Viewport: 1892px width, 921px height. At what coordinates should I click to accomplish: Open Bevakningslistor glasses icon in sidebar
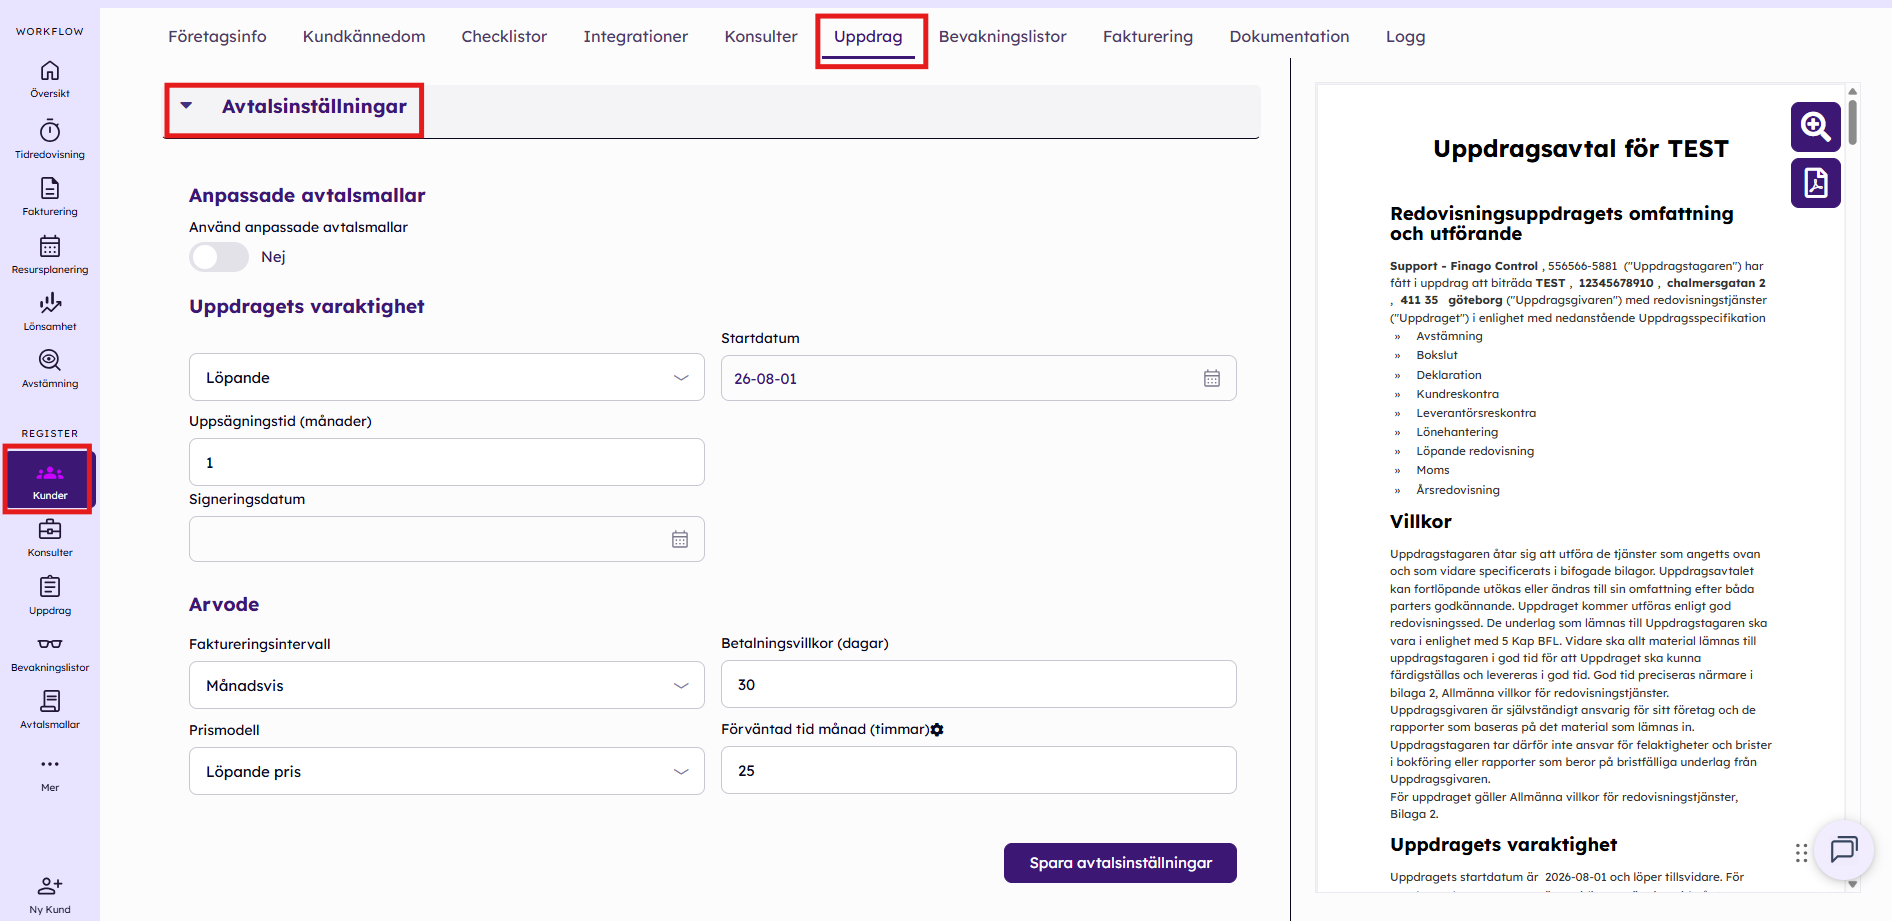[50, 644]
